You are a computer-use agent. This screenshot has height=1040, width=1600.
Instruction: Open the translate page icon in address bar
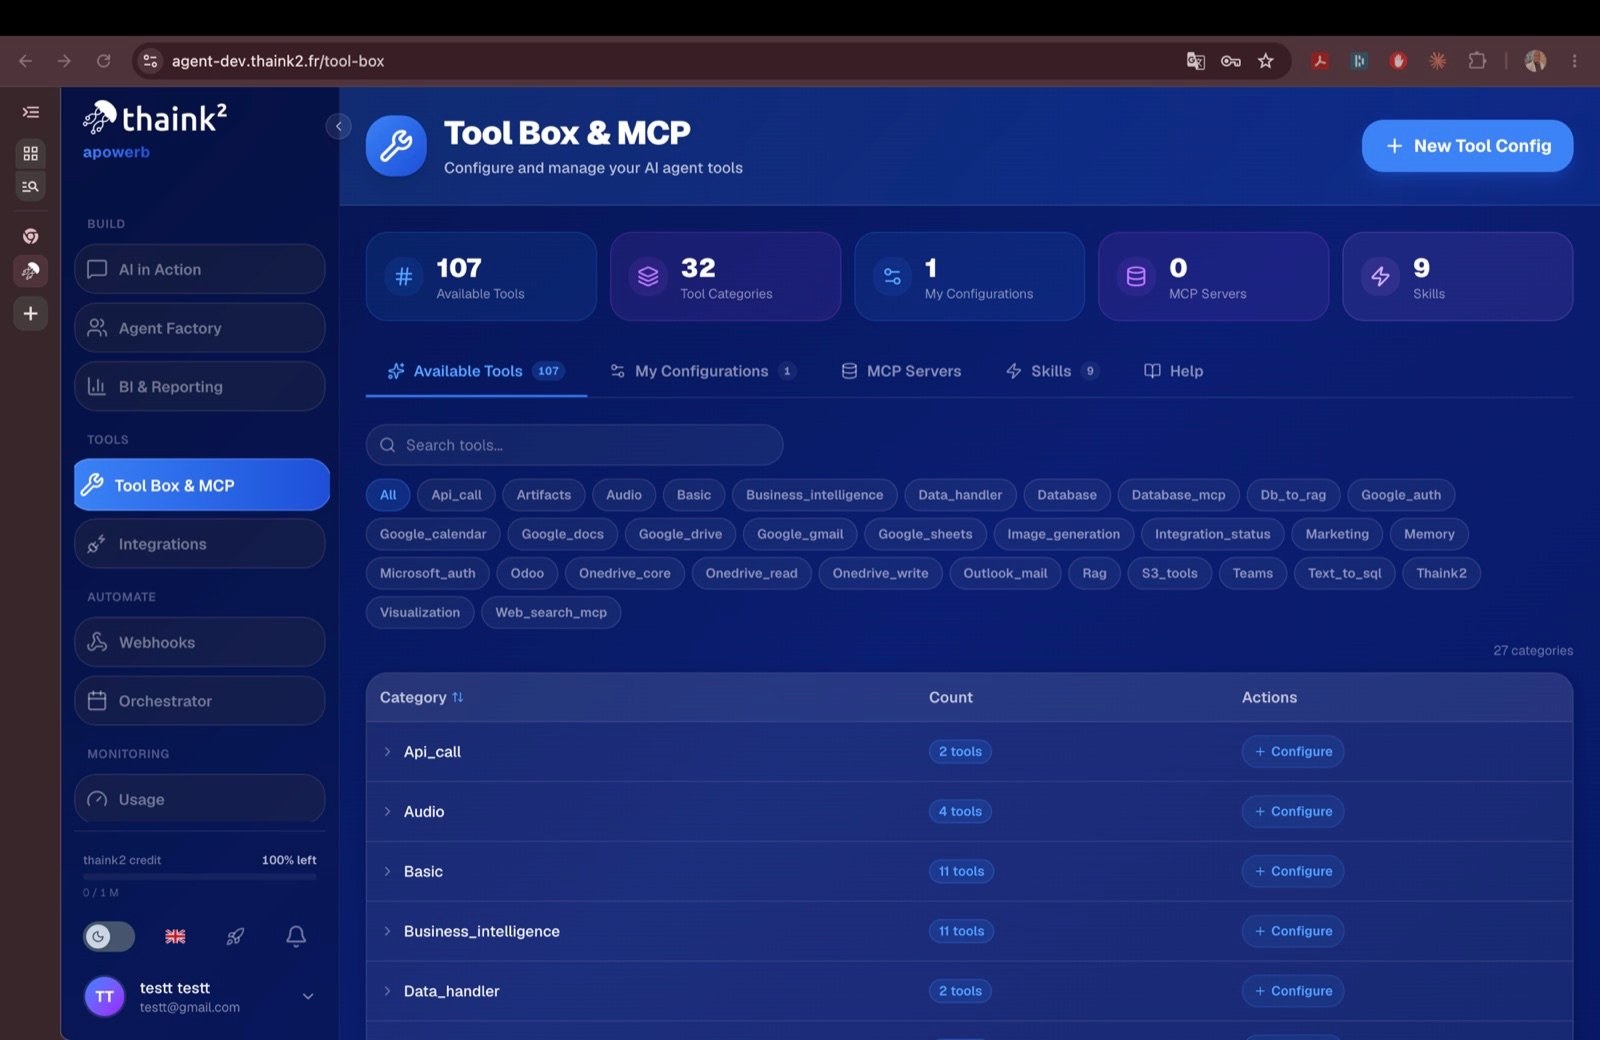coord(1195,61)
